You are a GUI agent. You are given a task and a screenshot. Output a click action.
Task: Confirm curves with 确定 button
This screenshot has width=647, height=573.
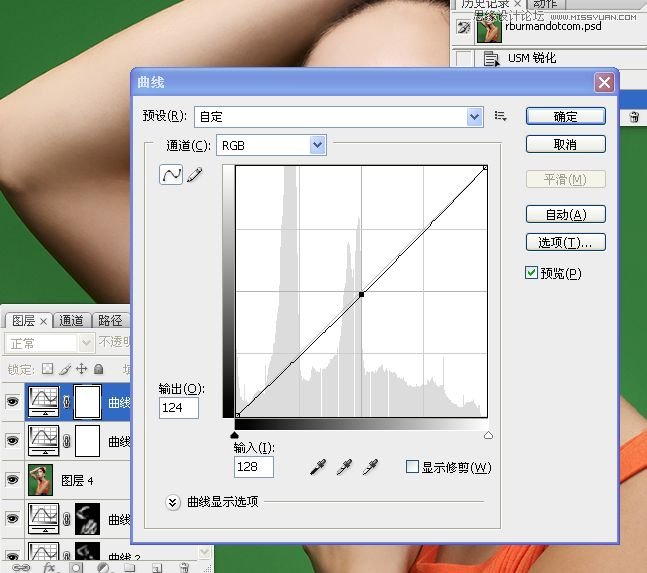click(566, 116)
